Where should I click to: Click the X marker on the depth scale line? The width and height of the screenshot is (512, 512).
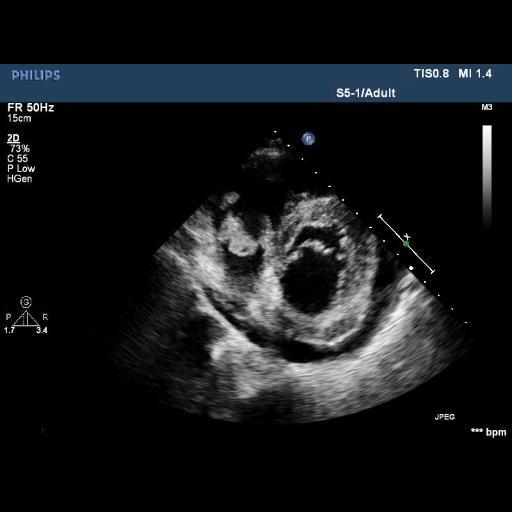(407, 236)
